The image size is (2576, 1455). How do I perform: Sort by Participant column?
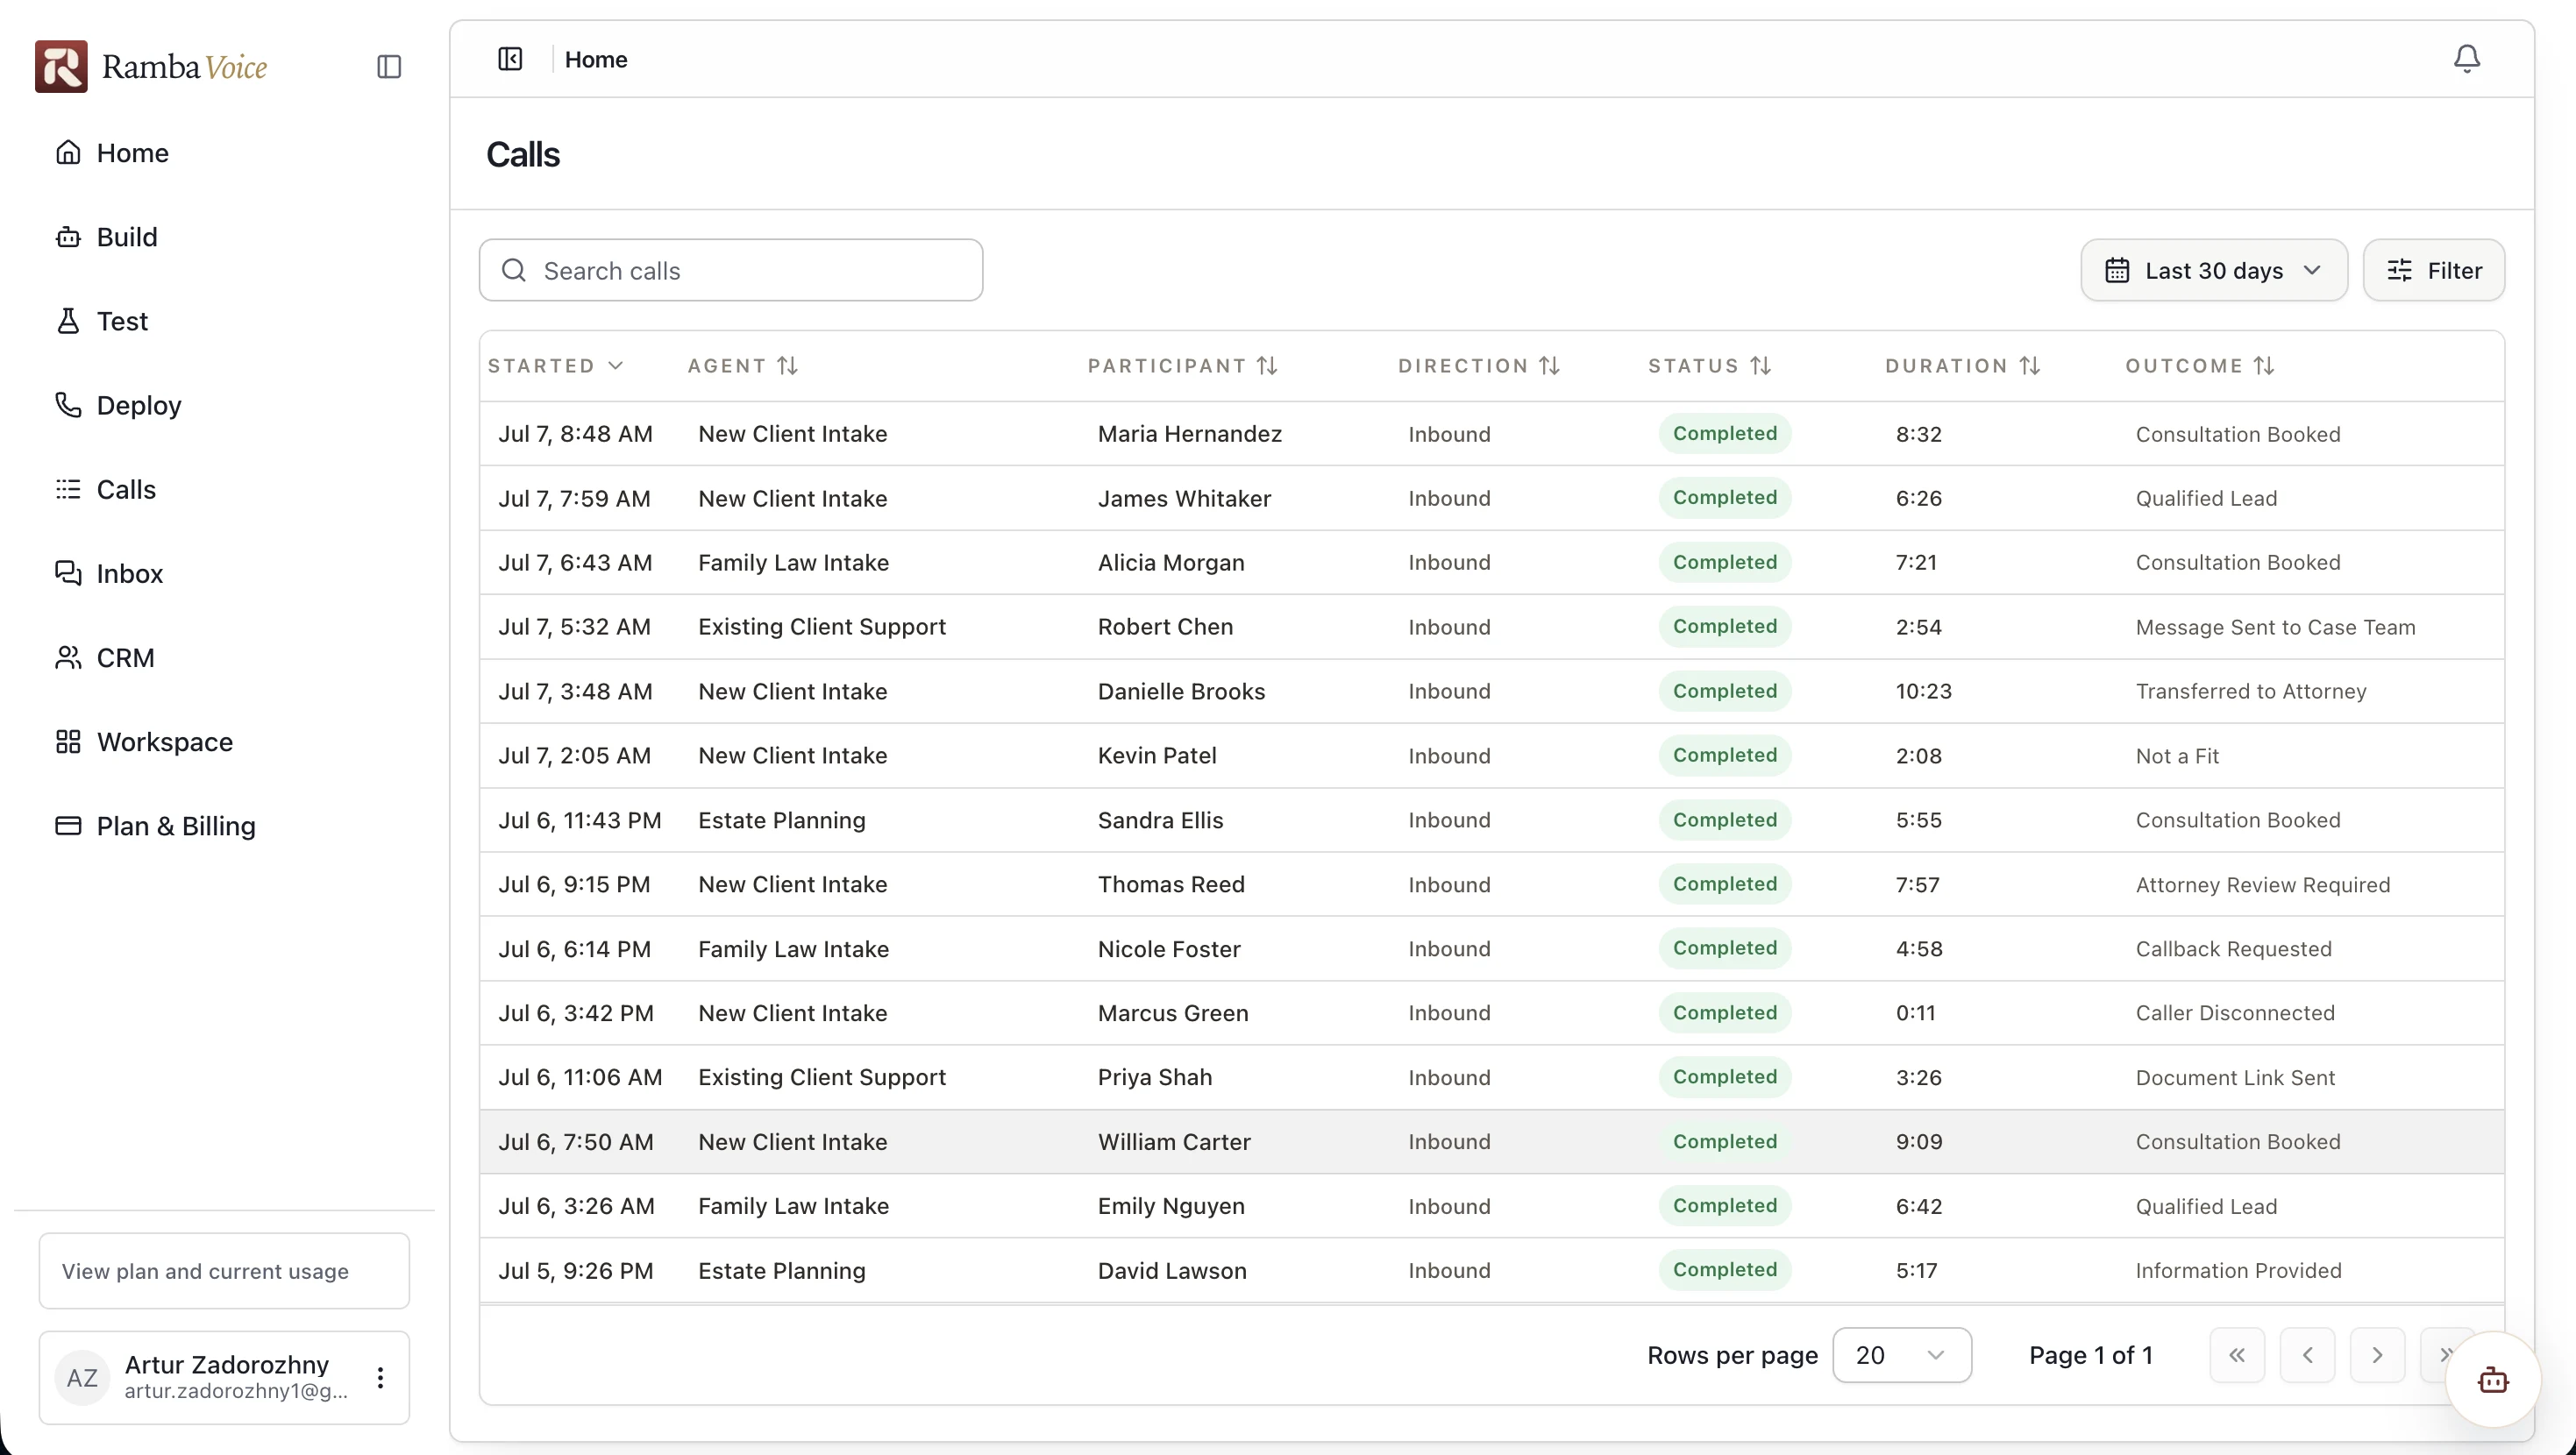point(1183,366)
